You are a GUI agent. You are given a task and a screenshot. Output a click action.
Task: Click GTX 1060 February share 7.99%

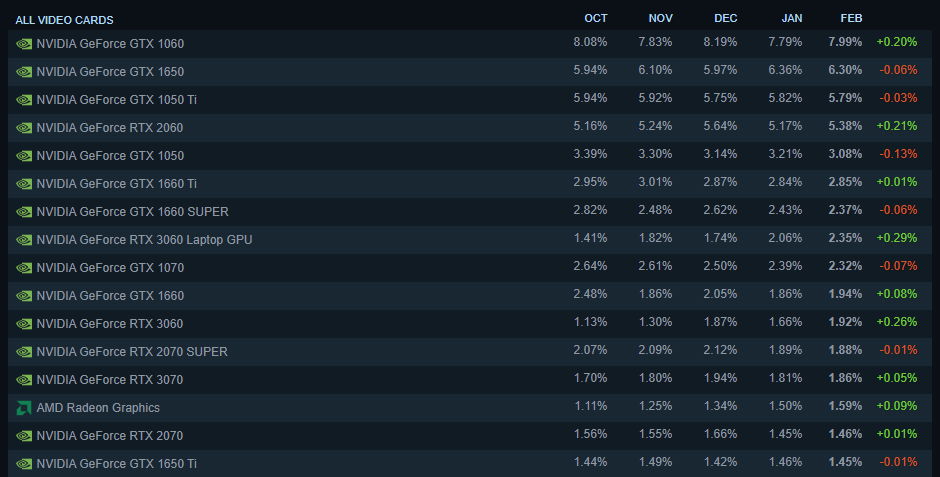click(845, 43)
